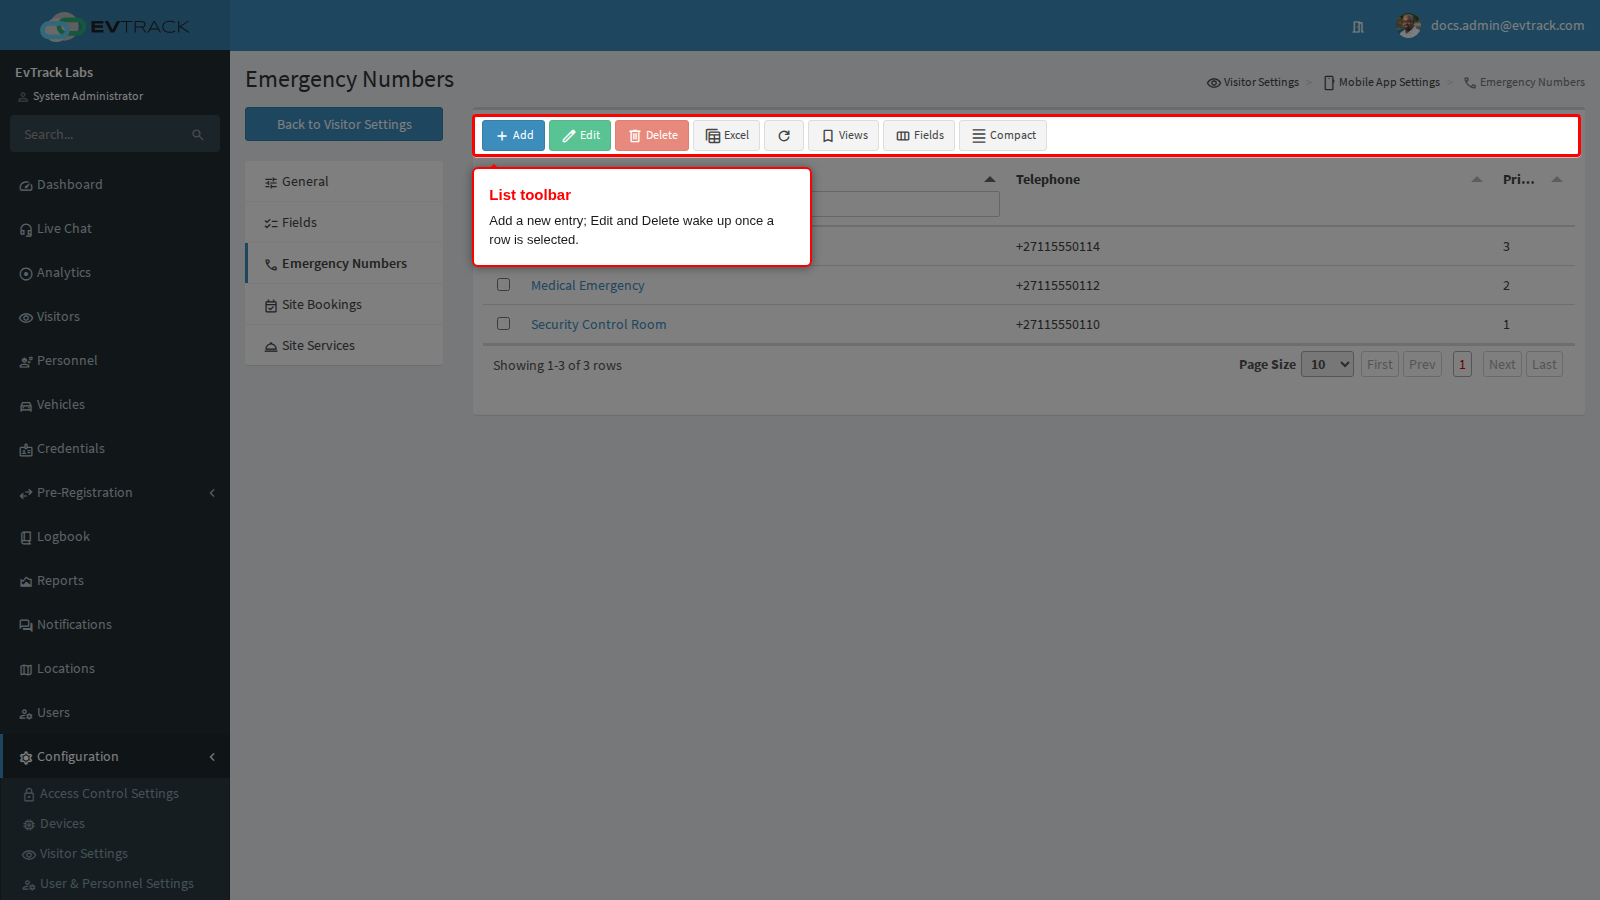Viewport: 1600px width, 900px height.
Task: Tick the Medical Emergency row checkbox
Action: click(x=504, y=285)
